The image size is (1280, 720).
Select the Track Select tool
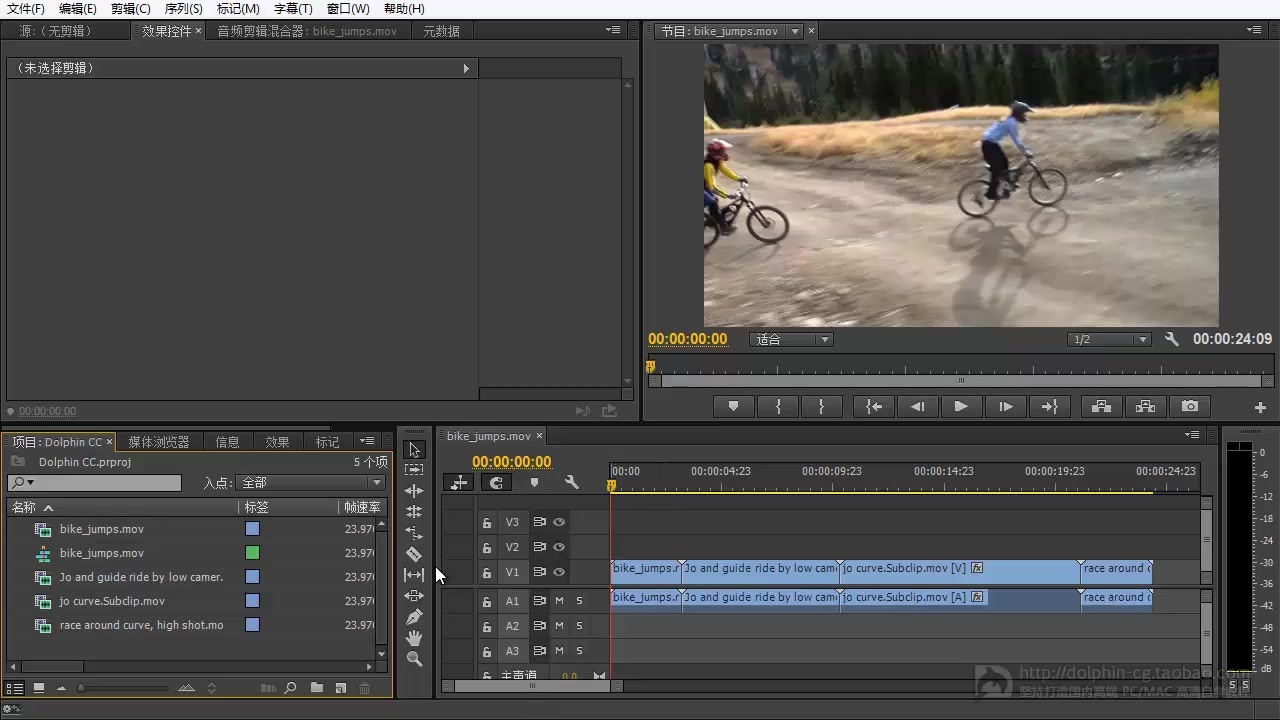(x=414, y=470)
